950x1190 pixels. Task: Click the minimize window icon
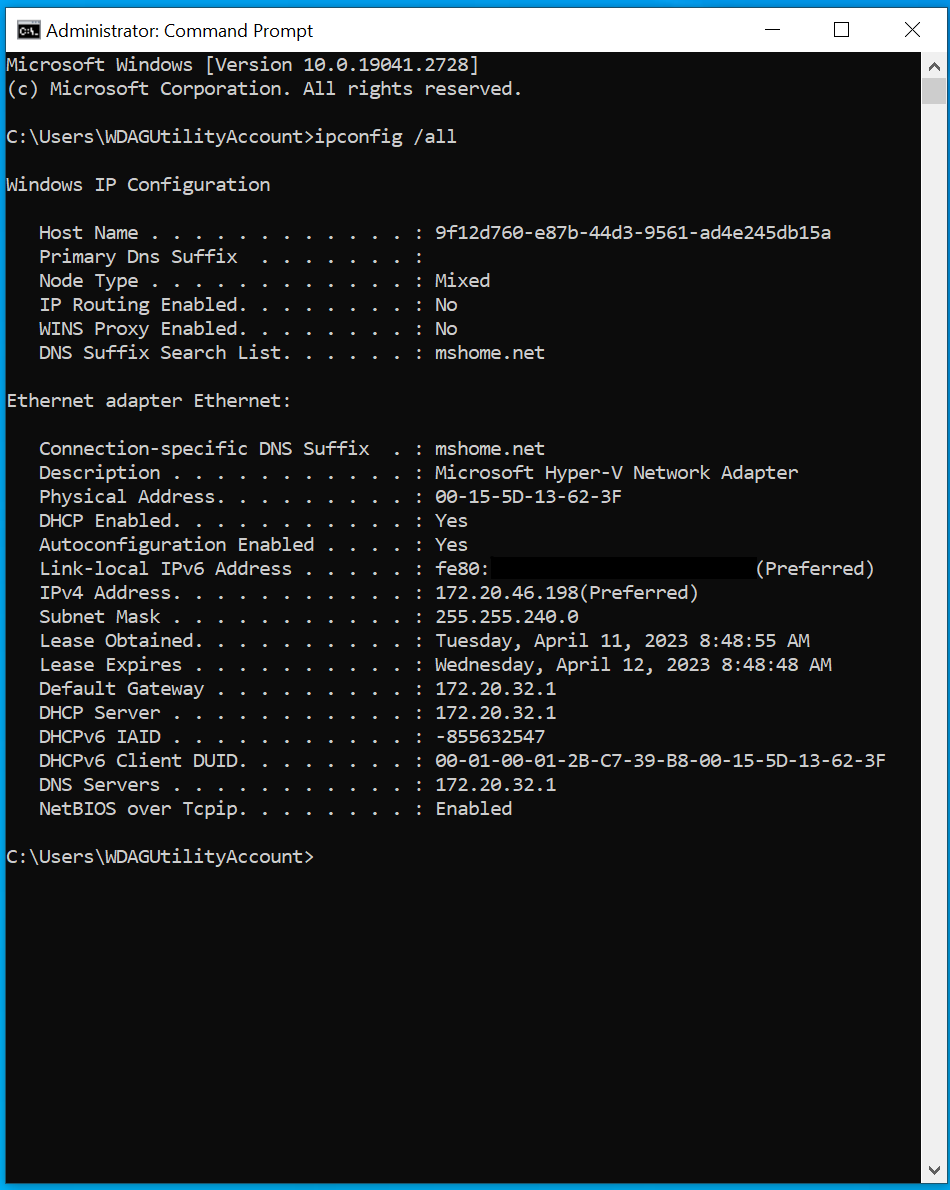pyautogui.click(x=772, y=30)
